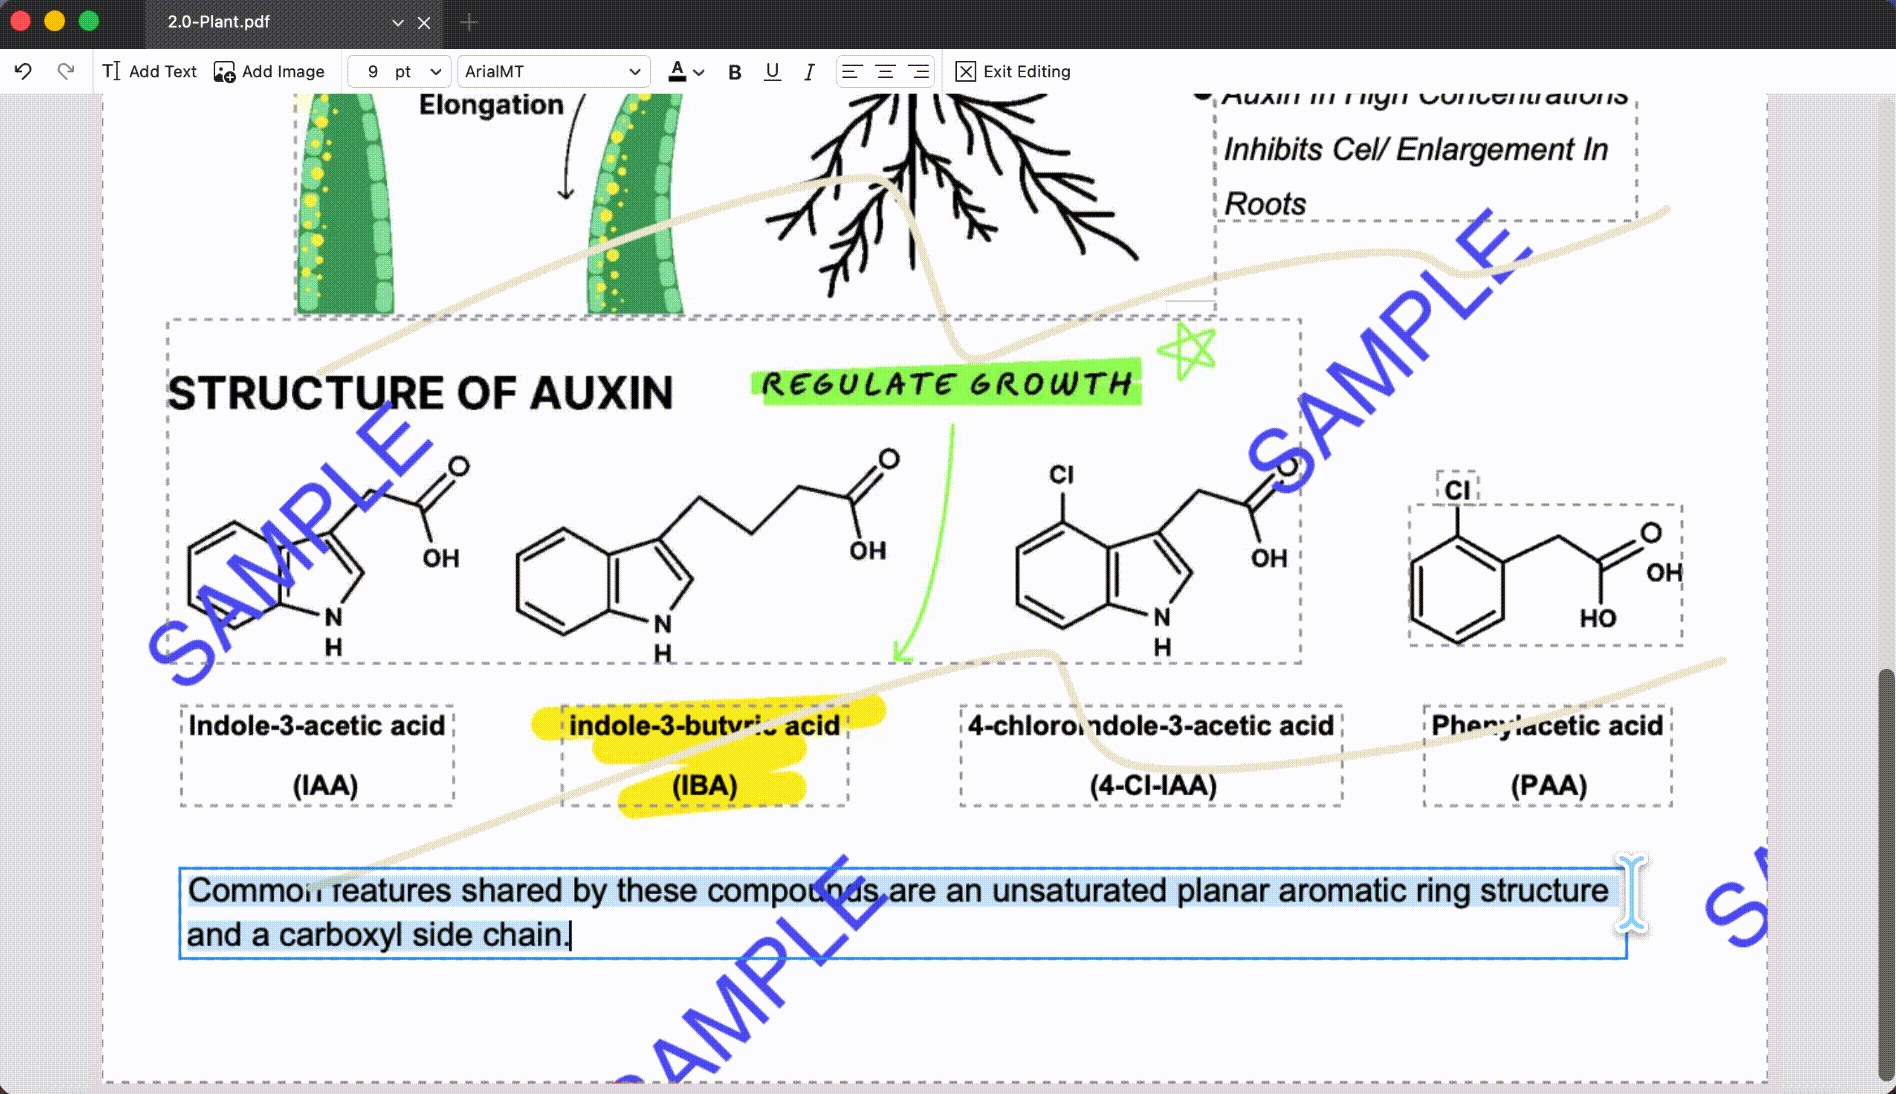Viewport: 1896px width, 1094px height.
Task: Click the (4-Cl-IAA) label
Action: pyautogui.click(x=1153, y=785)
